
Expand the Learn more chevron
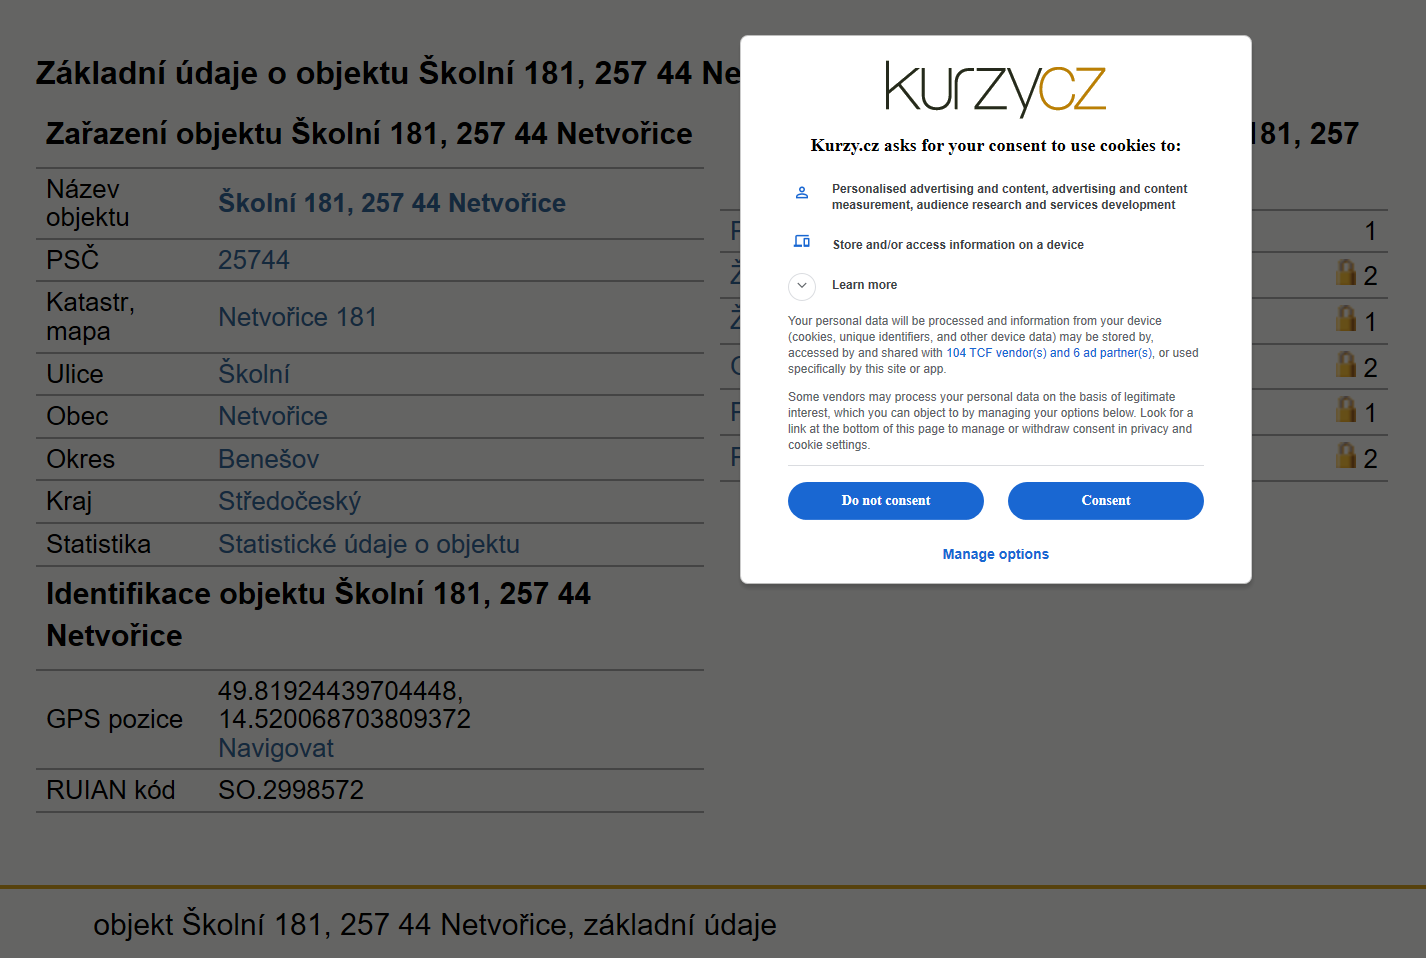click(802, 286)
